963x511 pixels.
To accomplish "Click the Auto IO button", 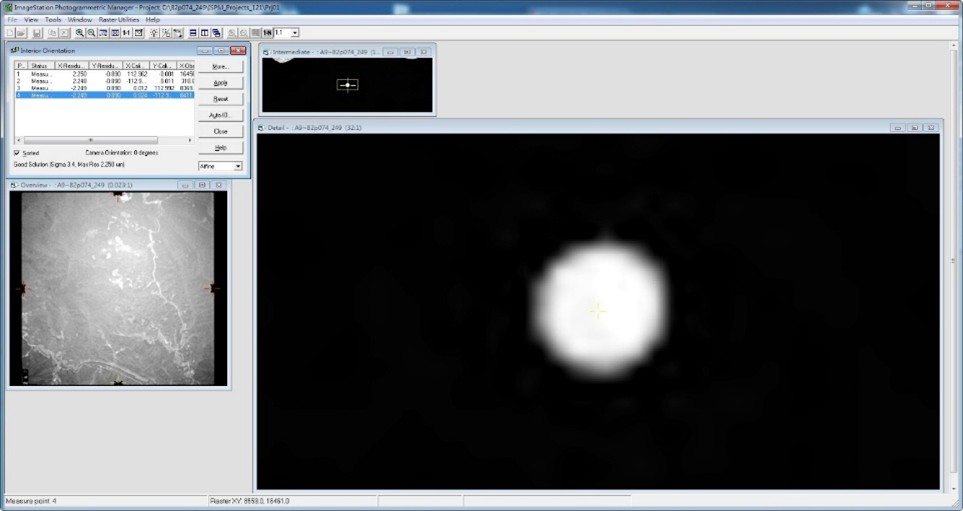I will (220, 115).
